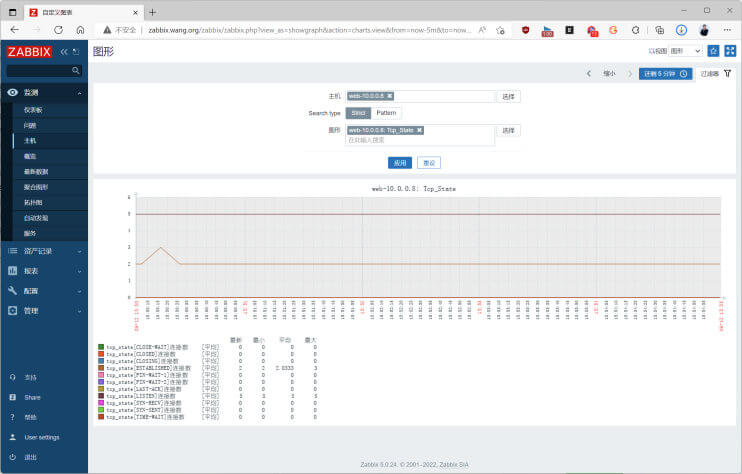Click the tcp_state[LISTEN] legend text
742x474 pixels.
click(141, 396)
